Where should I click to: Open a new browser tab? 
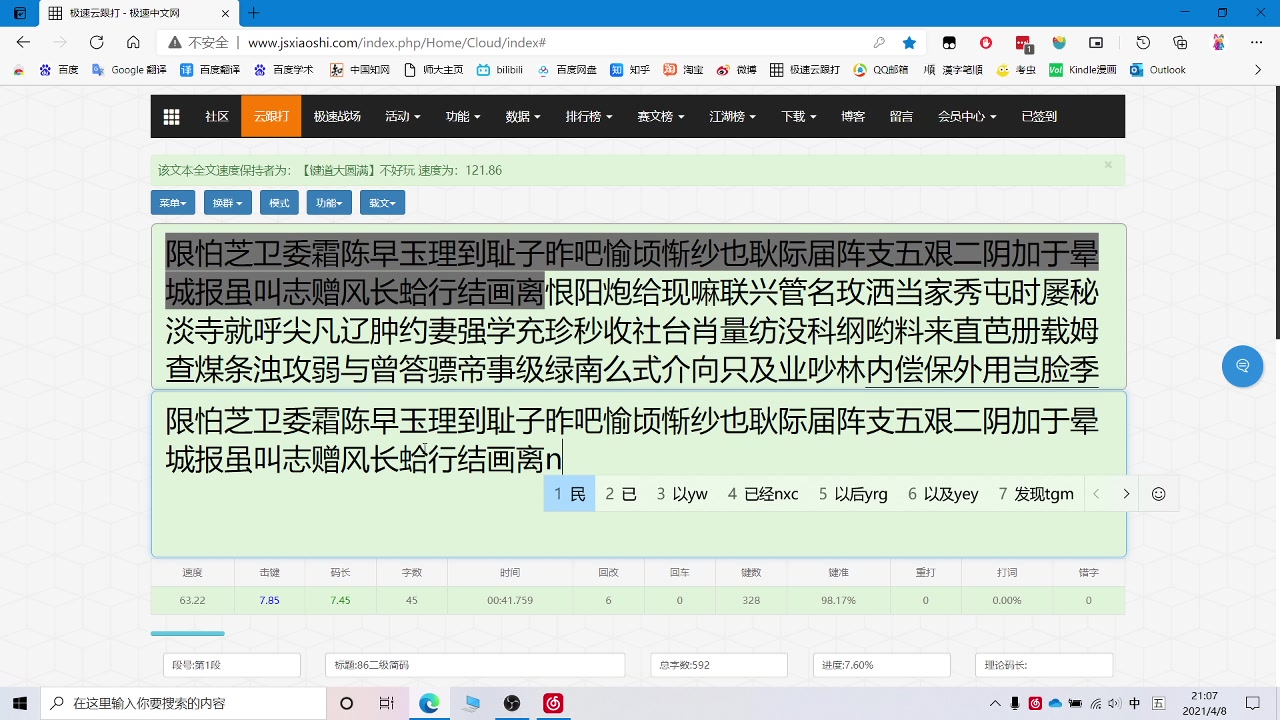(254, 13)
